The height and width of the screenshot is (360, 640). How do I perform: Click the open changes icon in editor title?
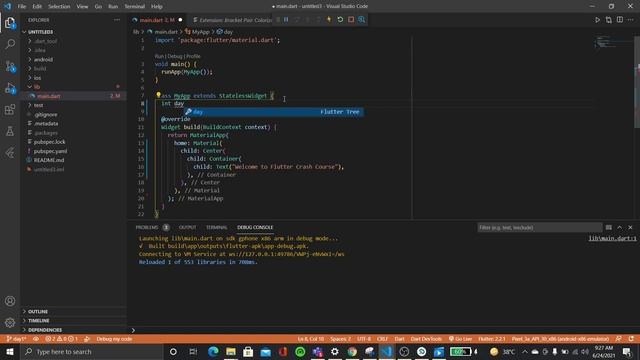(x=609, y=20)
